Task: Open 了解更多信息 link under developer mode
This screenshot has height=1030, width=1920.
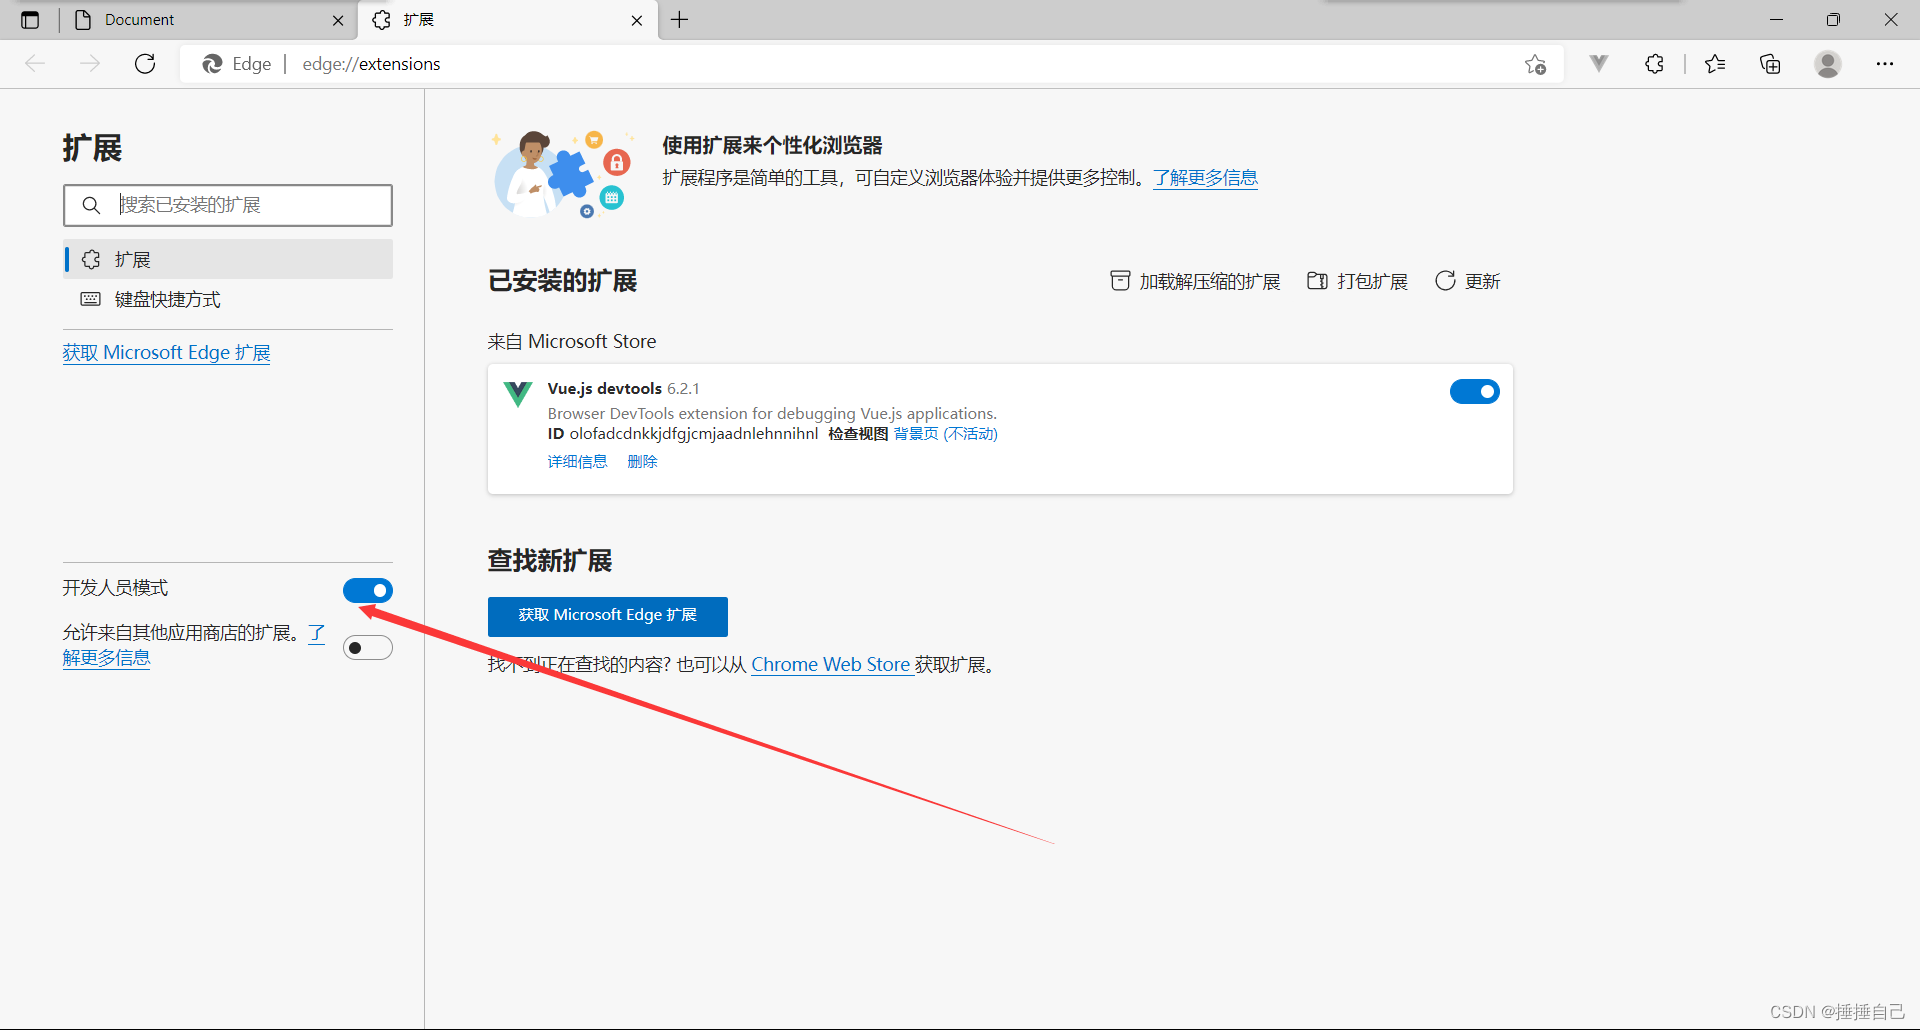Action: click(x=106, y=657)
